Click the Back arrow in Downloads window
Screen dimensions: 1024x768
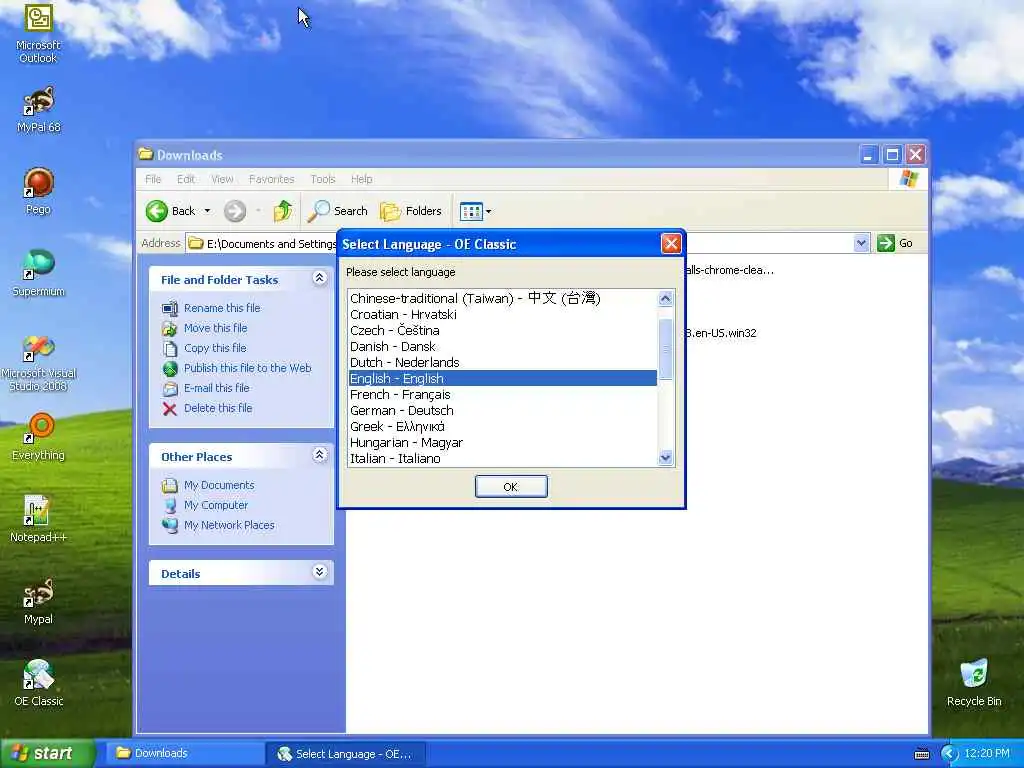[170, 211]
